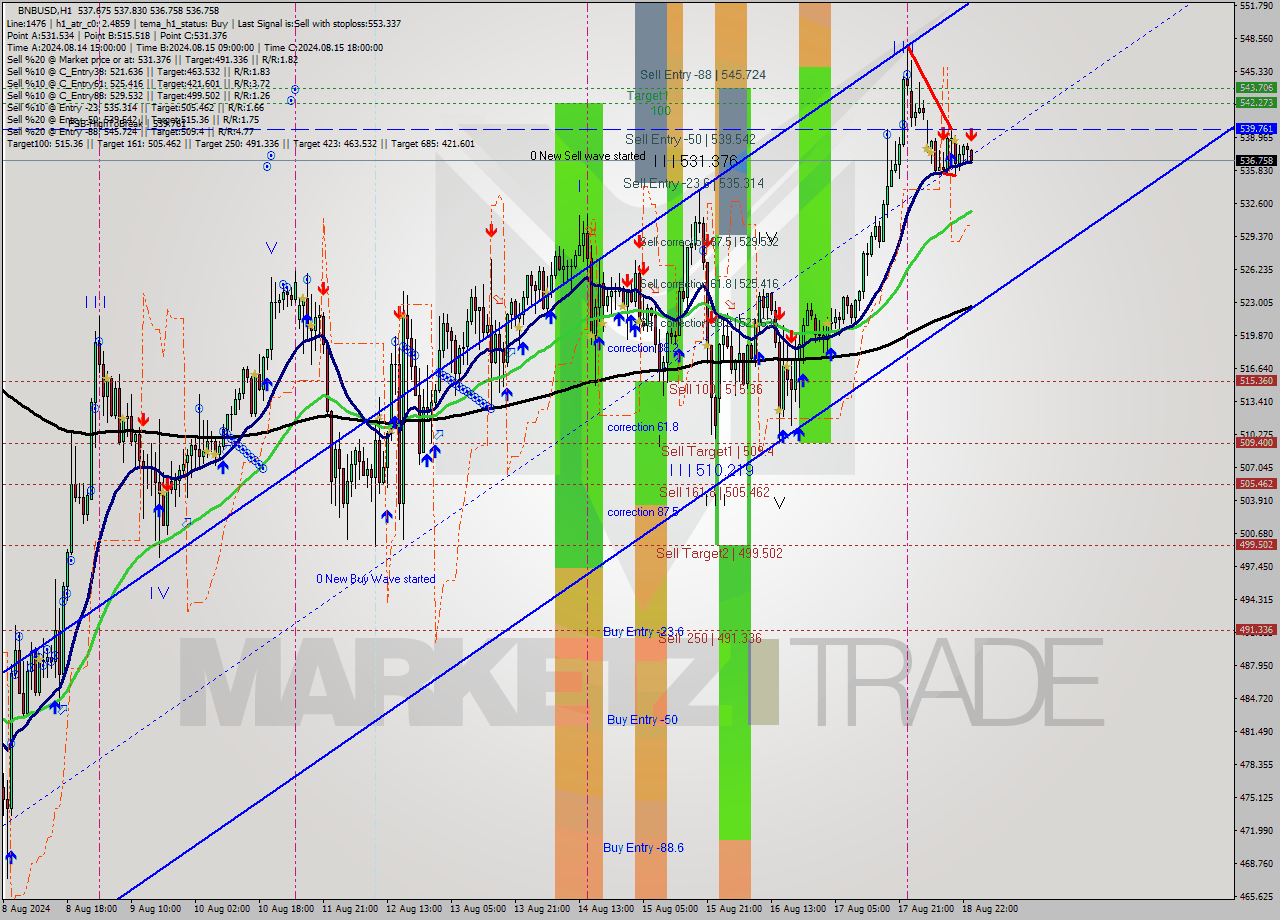Screen dimensions: 1280x920
Task: Click the 'Sell Entry -50 | 539.542' label
Action: pyautogui.click(x=690, y=139)
